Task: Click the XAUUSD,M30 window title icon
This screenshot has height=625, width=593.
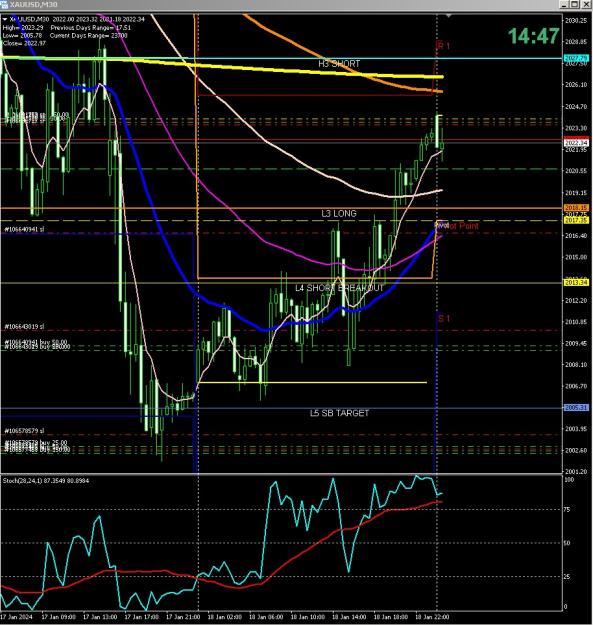Action: click(x=4, y=4)
